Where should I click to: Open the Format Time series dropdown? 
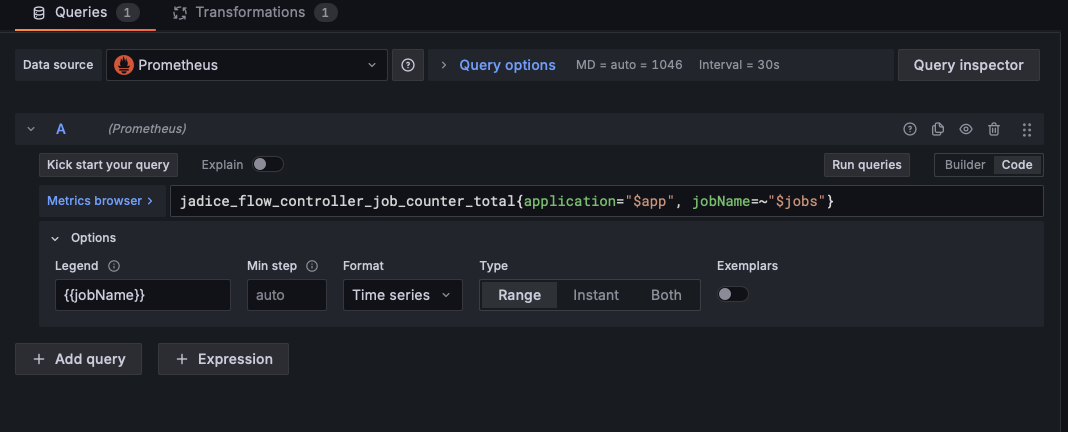click(402, 295)
